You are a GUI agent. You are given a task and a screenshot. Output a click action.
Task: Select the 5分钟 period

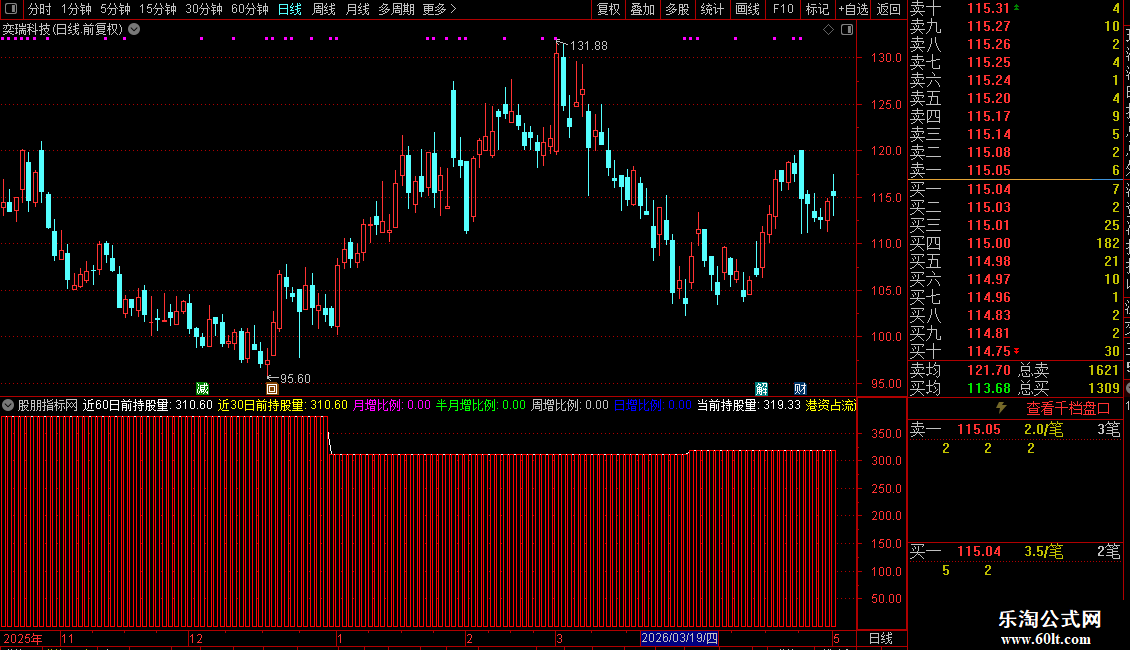[x=115, y=9]
